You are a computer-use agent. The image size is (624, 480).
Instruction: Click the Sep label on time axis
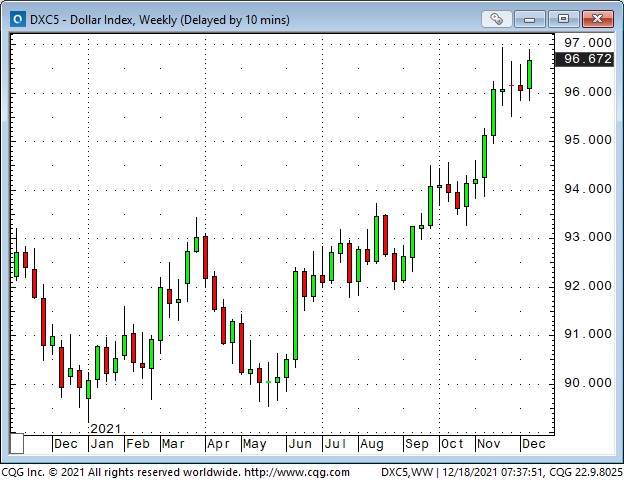point(417,444)
